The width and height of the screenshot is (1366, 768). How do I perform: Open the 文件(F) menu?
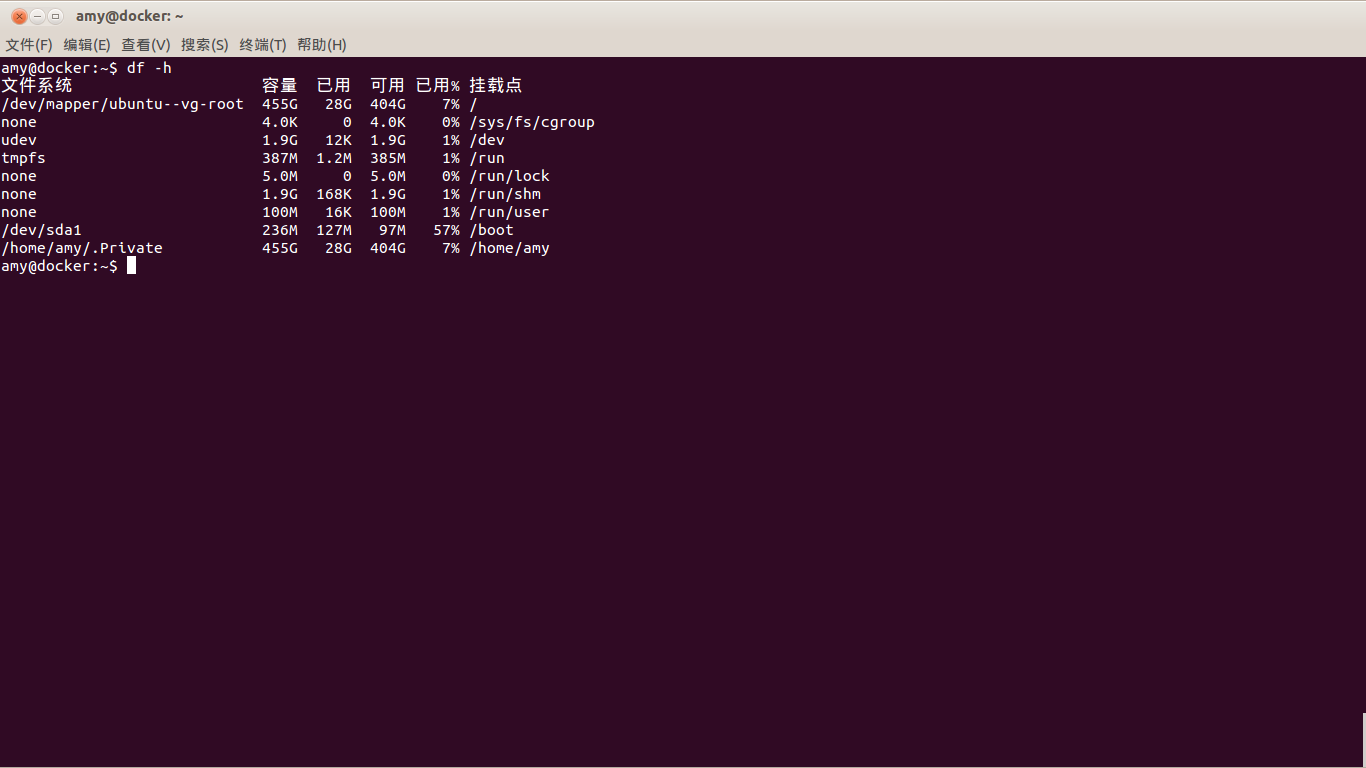click(x=28, y=45)
